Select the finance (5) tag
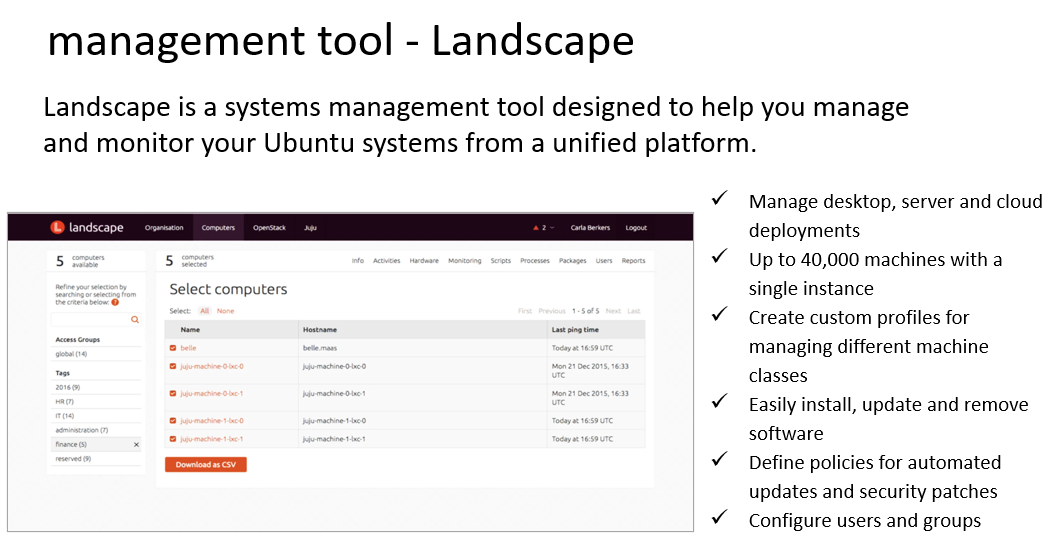 coord(71,445)
